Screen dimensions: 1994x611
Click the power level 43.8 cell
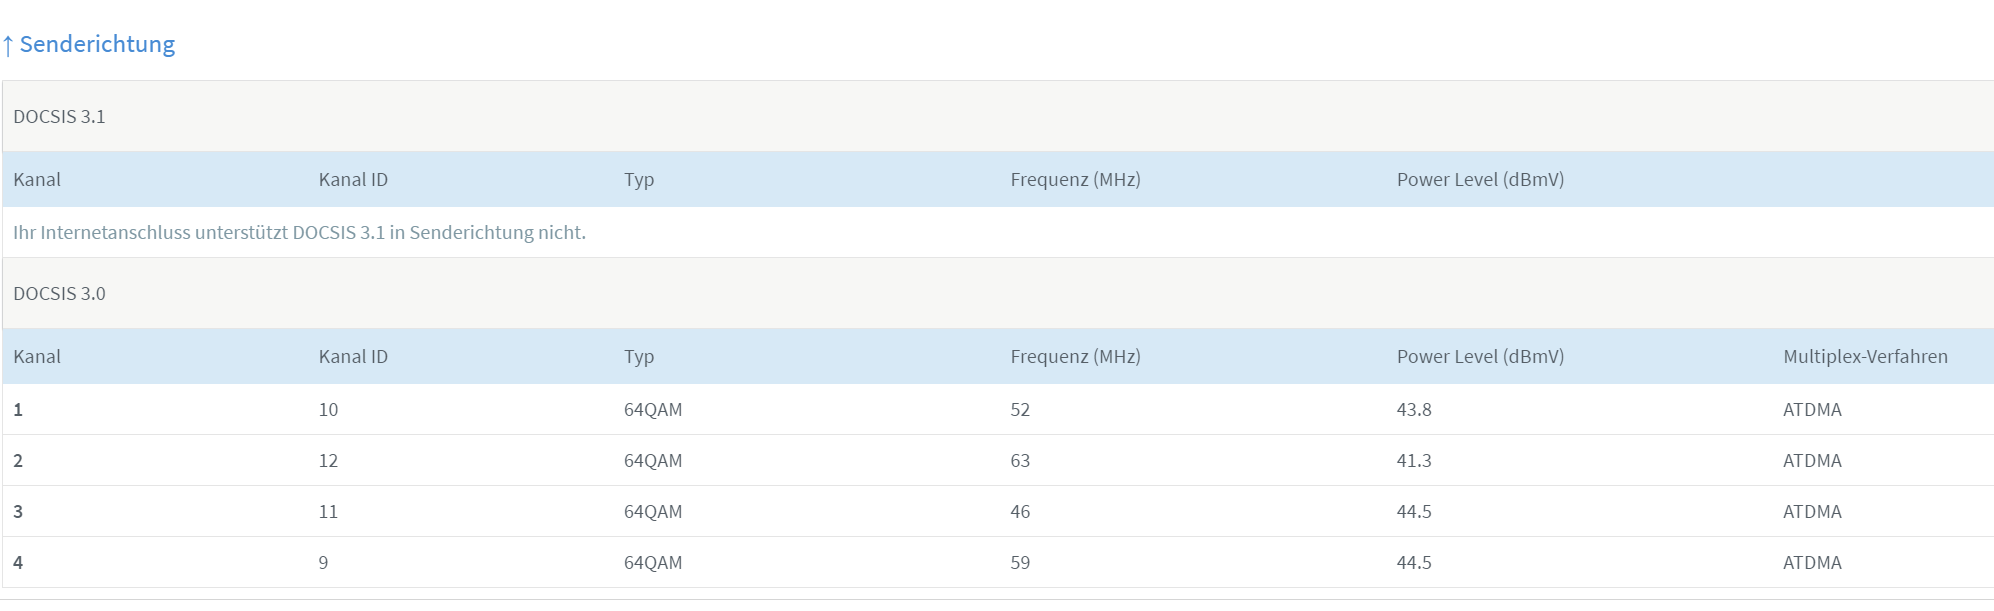pos(1414,410)
